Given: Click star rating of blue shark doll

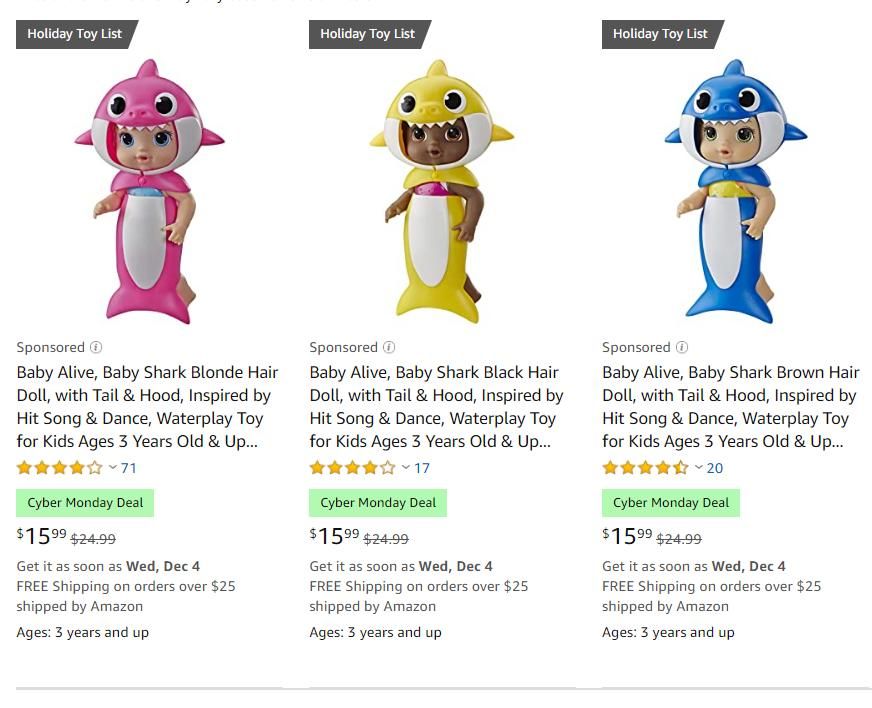Looking at the screenshot, I should pyautogui.click(x=645, y=468).
